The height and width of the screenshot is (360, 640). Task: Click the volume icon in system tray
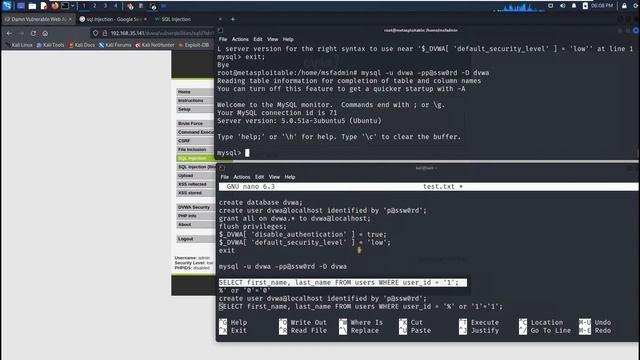[562, 6]
